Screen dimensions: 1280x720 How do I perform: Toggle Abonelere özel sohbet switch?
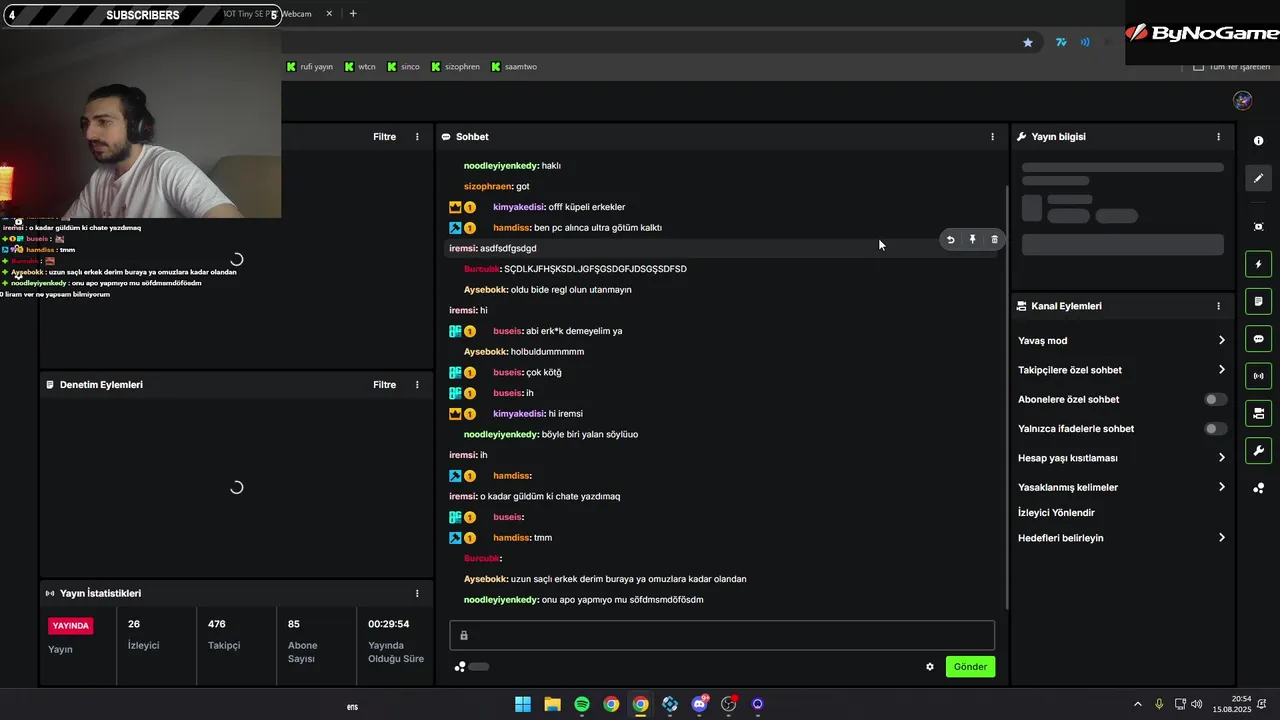click(1214, 399)
